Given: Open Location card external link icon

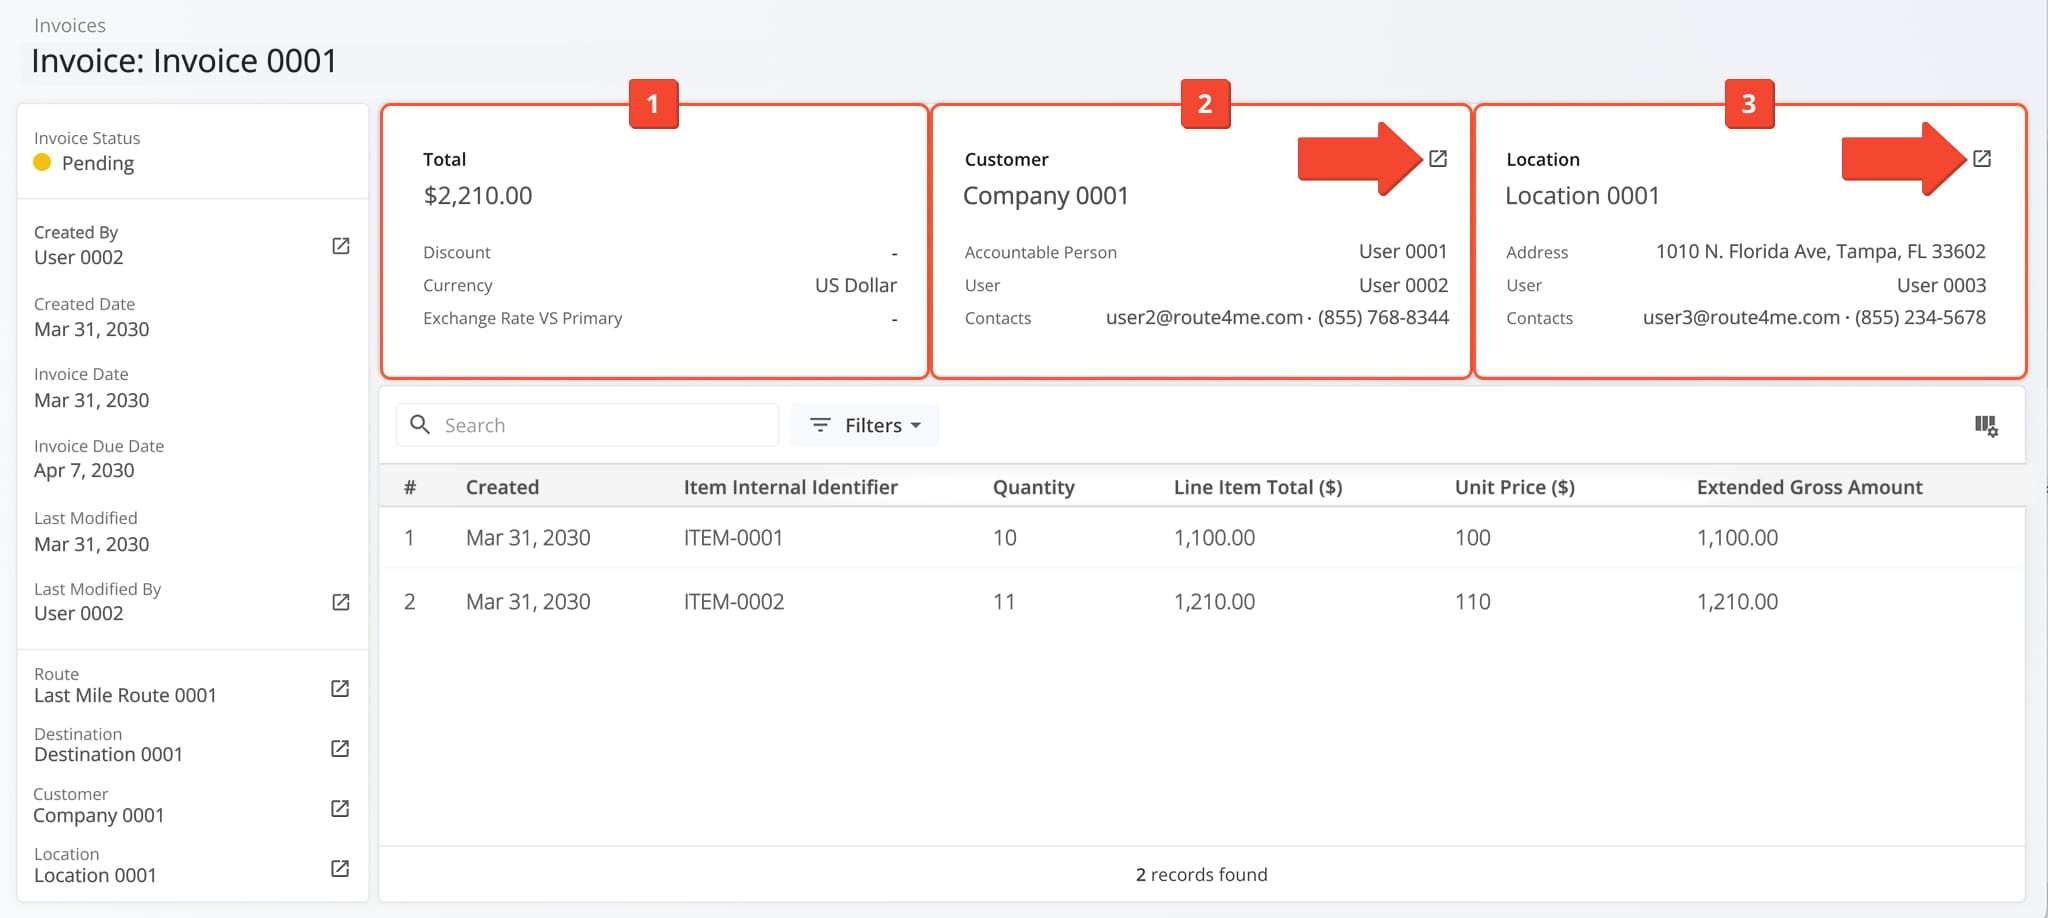Looking at the screenshot, I should [x=1981, y=159].
